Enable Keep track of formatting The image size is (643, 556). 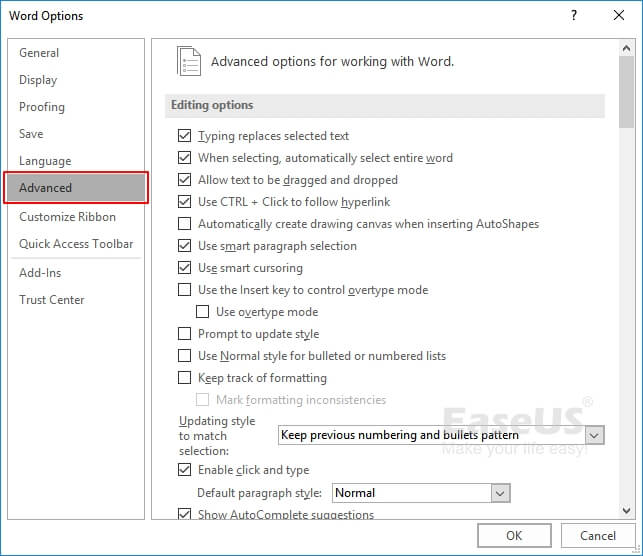click(184, 378)
